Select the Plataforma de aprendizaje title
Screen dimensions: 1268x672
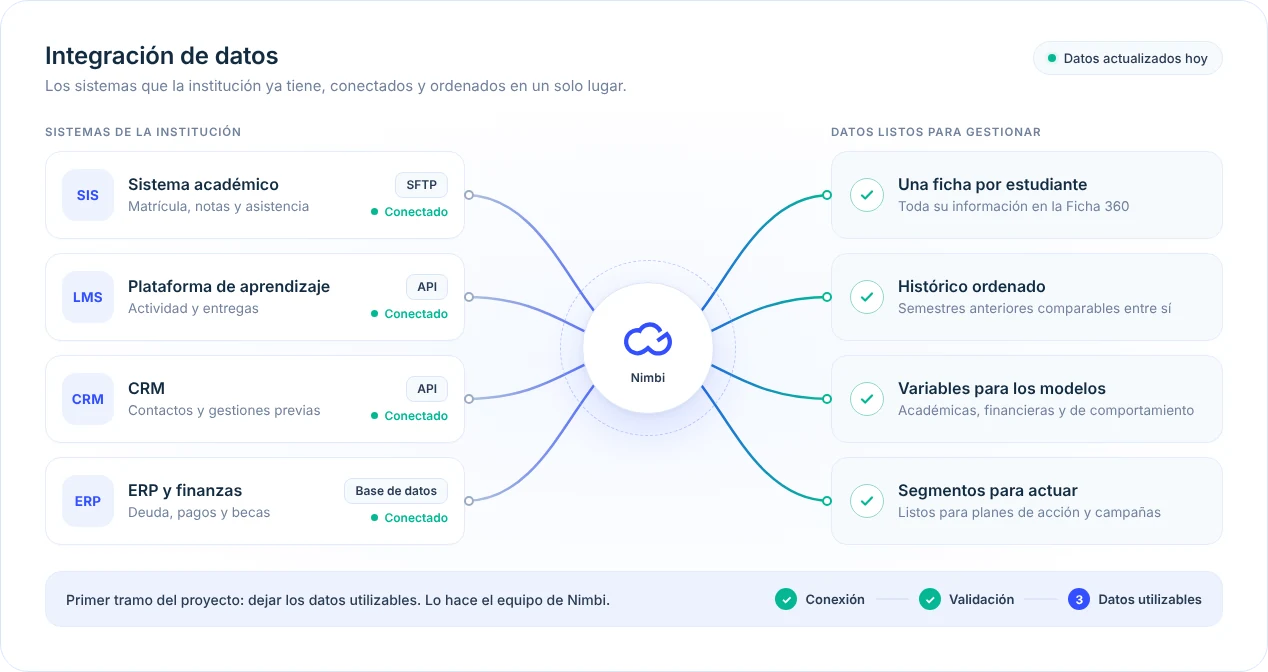229,286
